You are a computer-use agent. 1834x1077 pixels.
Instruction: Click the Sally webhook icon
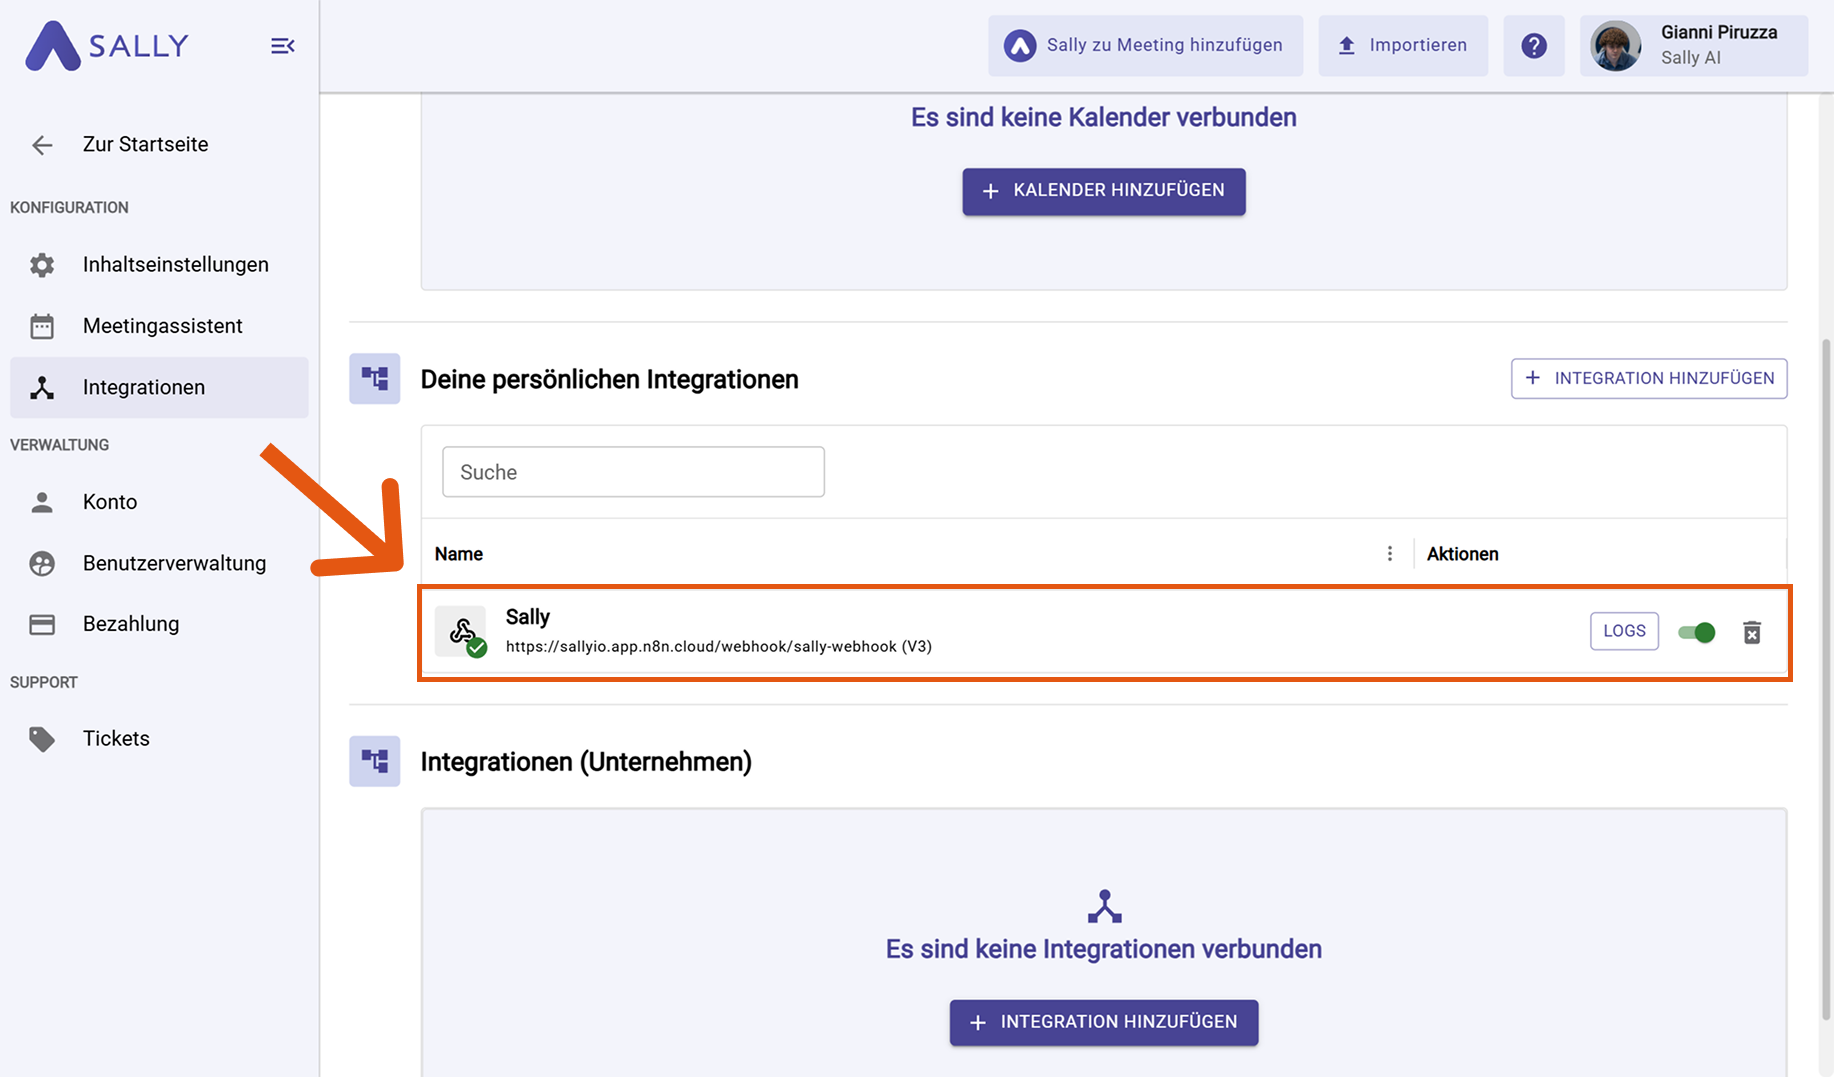coord(461,631)
